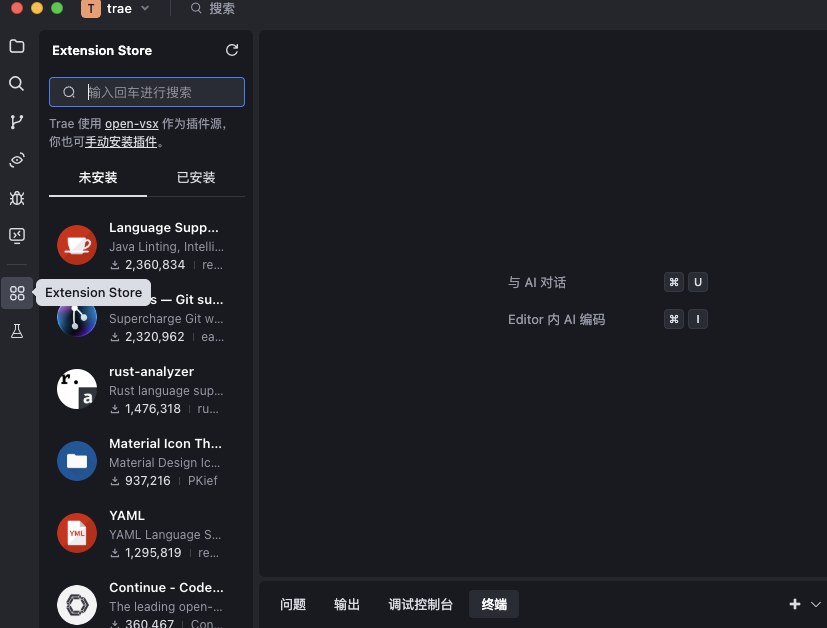827x628 pixels.
Task: Click the I key badge
Action: point(698,319)
